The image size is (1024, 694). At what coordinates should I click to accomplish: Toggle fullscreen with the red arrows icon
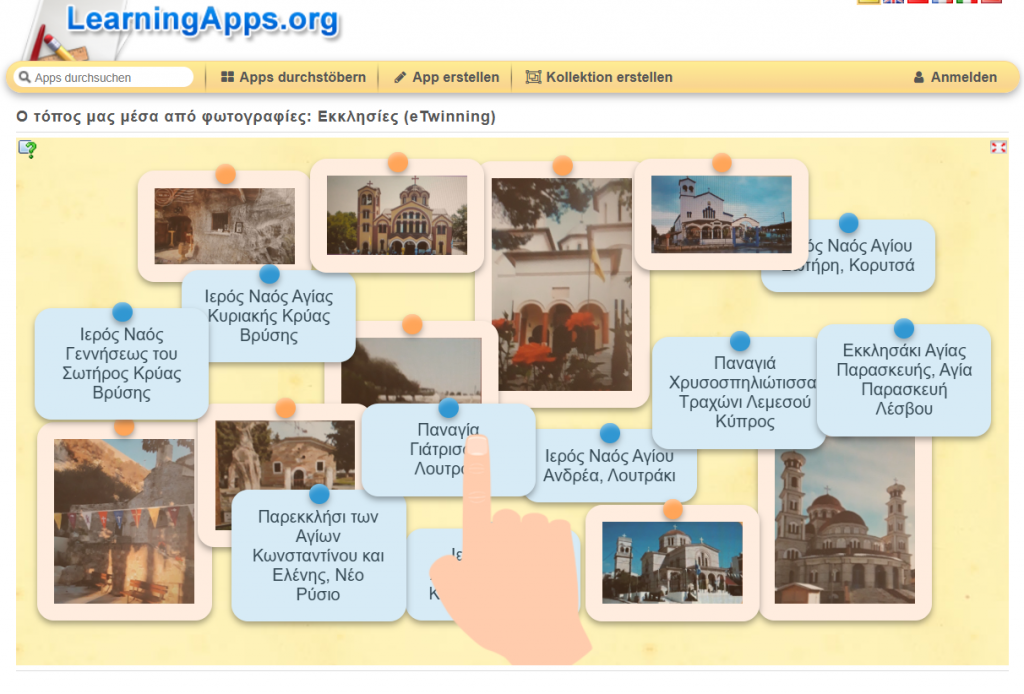click(x=997, y=147)
